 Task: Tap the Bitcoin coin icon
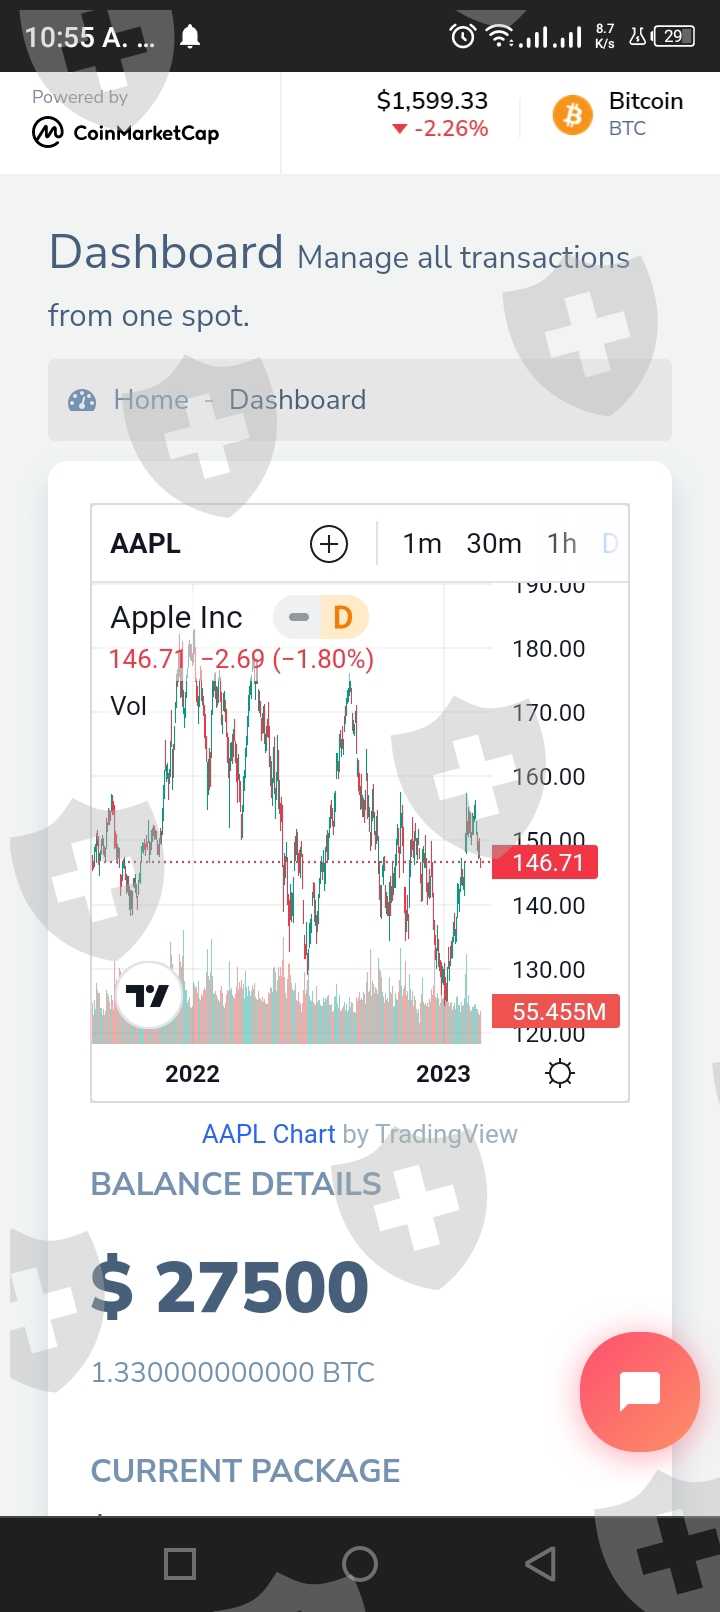[573, 115]
